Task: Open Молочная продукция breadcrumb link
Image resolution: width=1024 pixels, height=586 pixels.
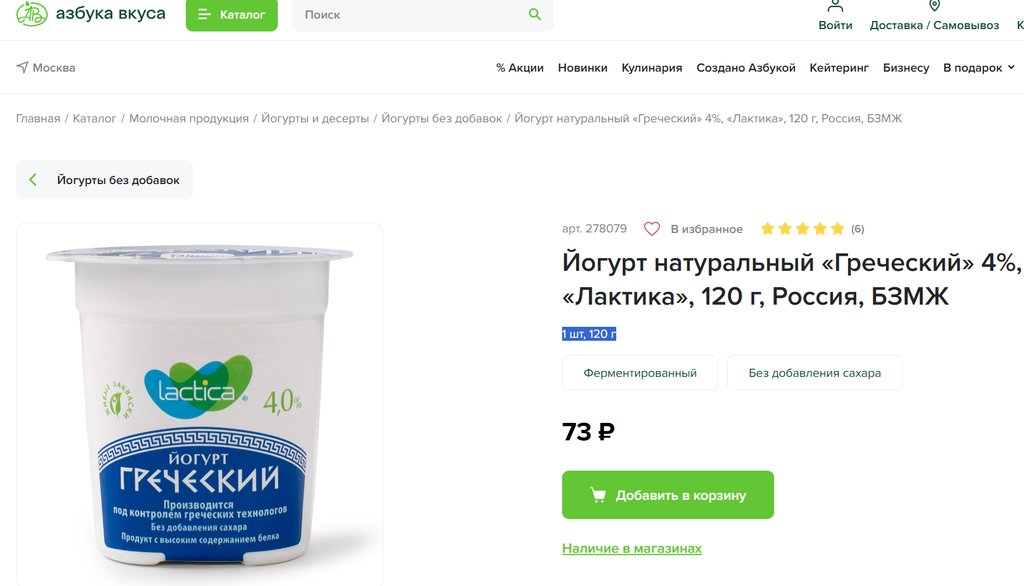Action: tap(189, 118)
